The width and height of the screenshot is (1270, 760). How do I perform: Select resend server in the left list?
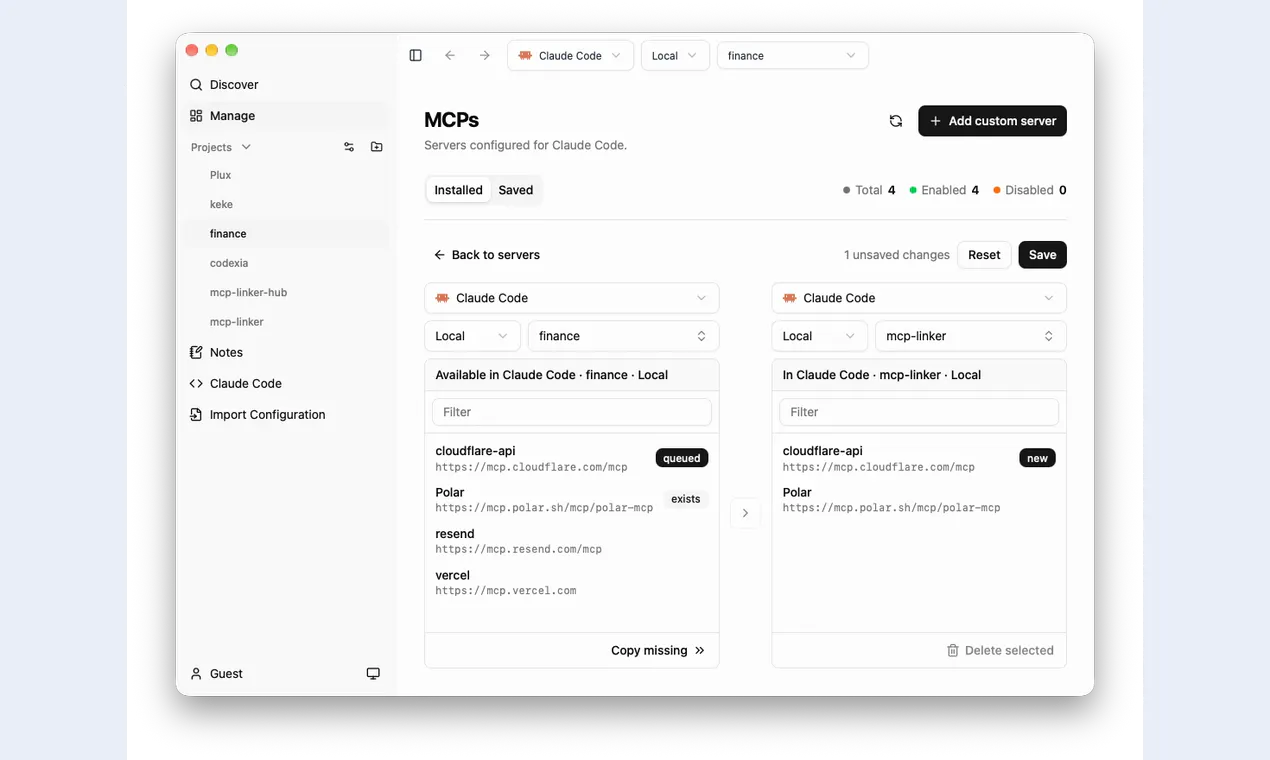[571, 541]
